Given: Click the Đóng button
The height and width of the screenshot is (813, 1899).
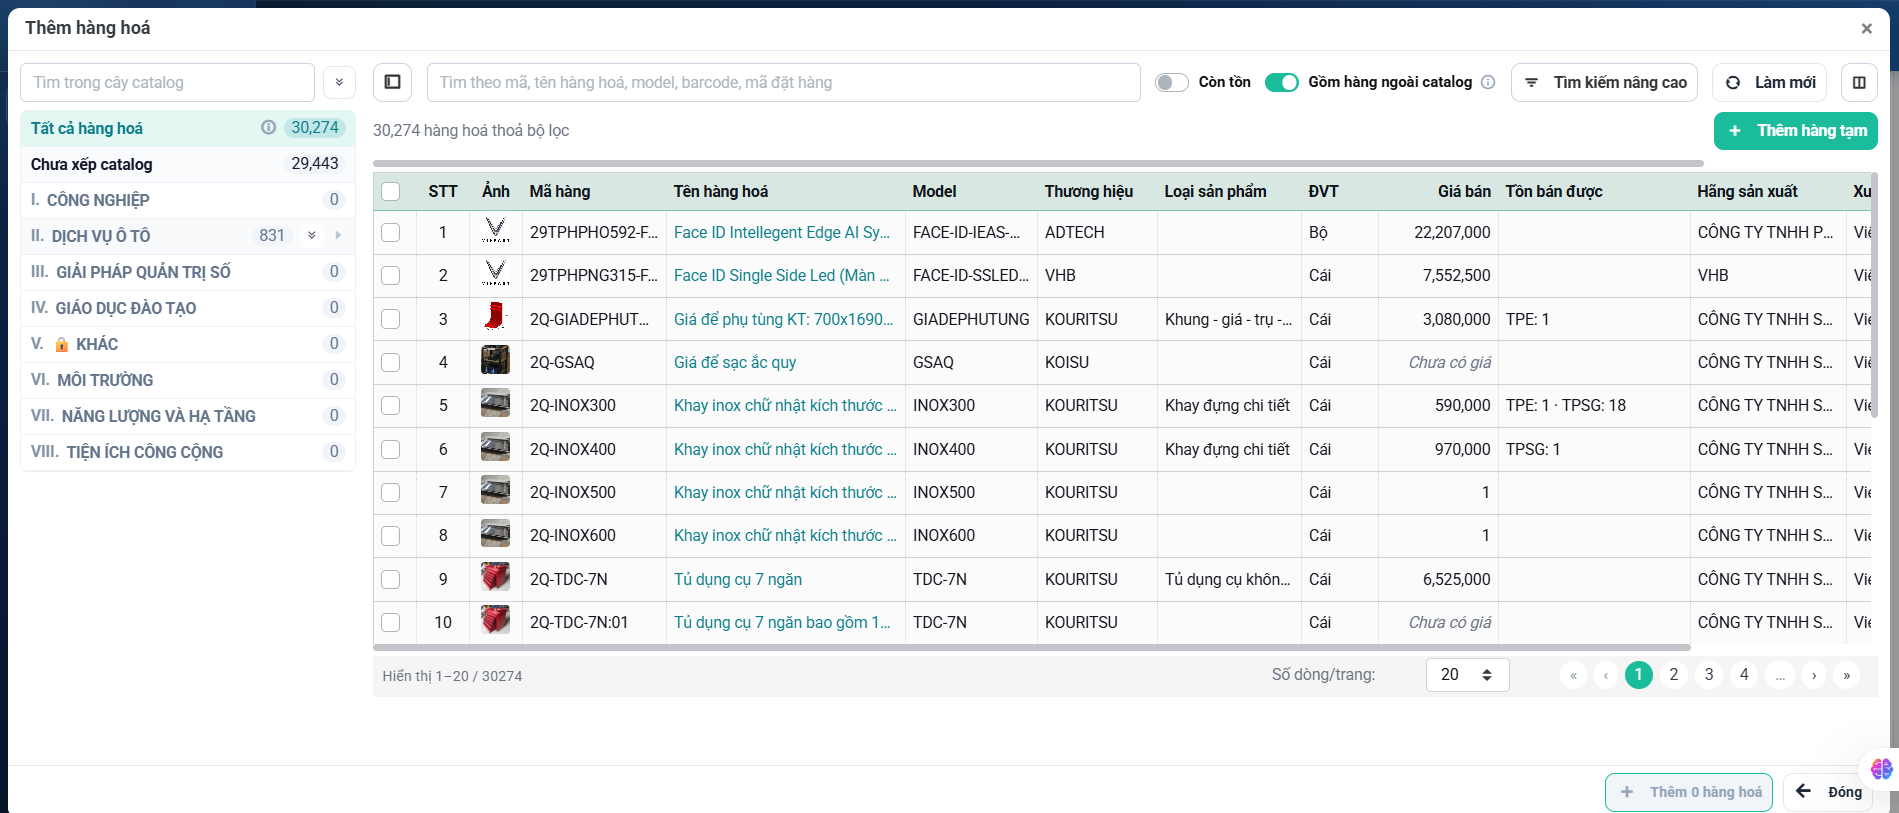Looking at the screenshot, I should pos(1829,792).
